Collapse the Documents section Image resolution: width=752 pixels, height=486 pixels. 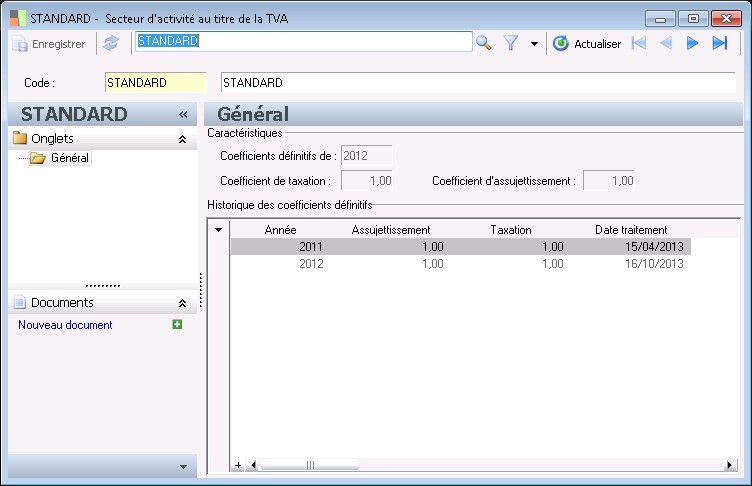[x=182, y=303]
